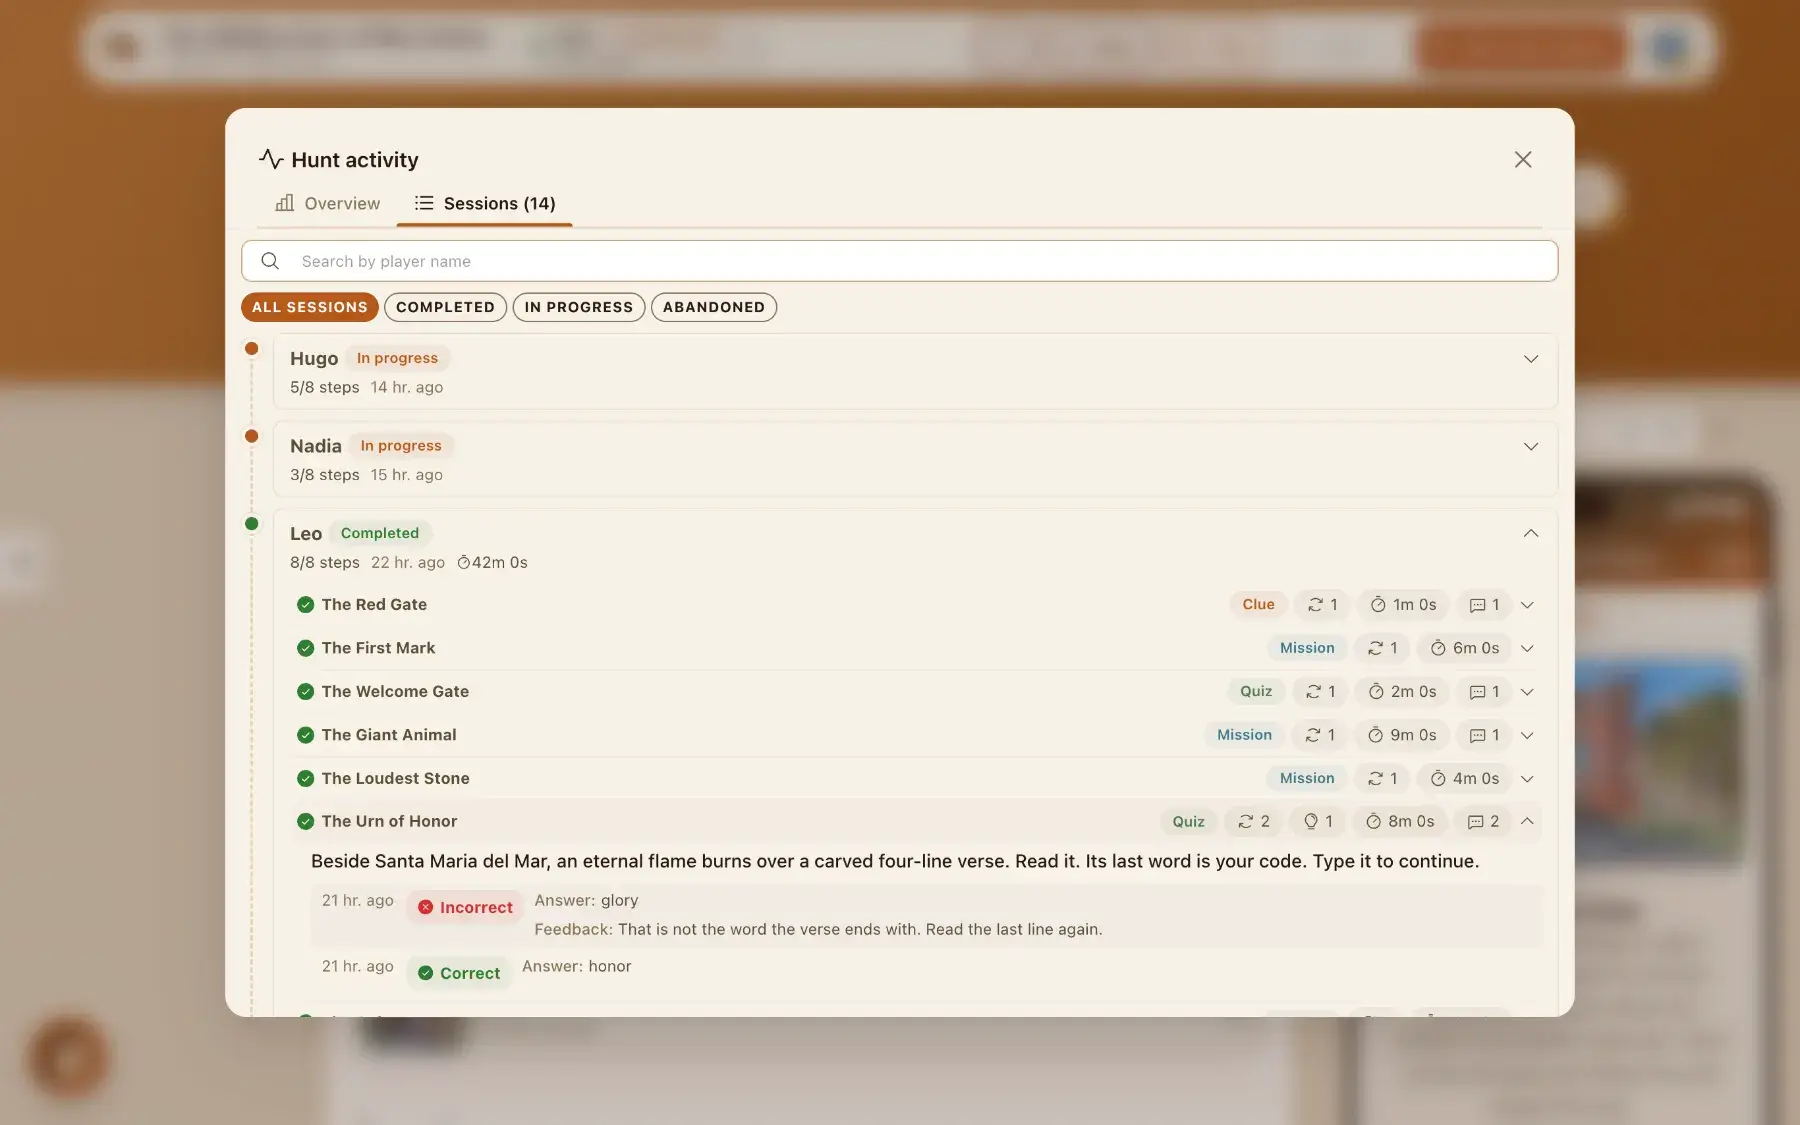The image size is (1800, 1125).
Task: Click the magnifier search icon
Action: (270, 261)
